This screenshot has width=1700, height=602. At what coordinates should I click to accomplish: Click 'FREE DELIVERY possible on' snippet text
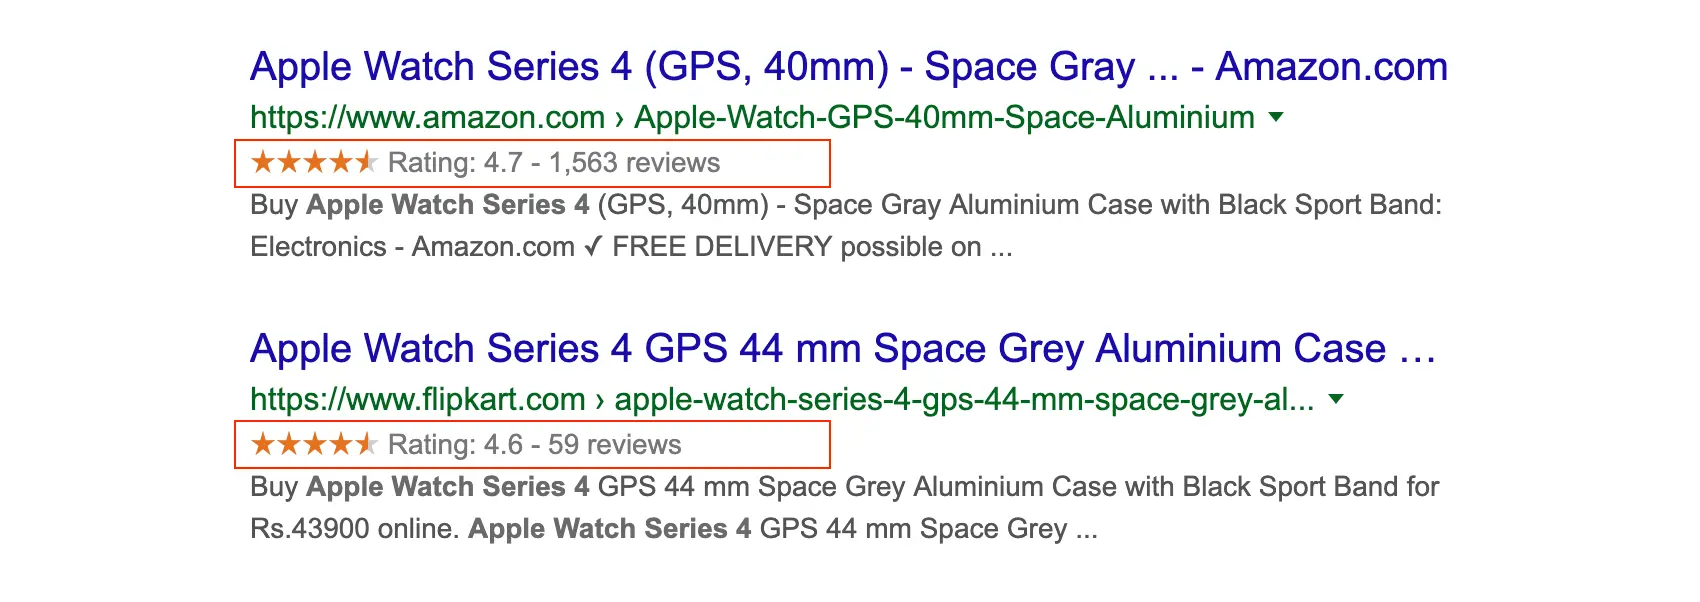click(x=796, y=247)
